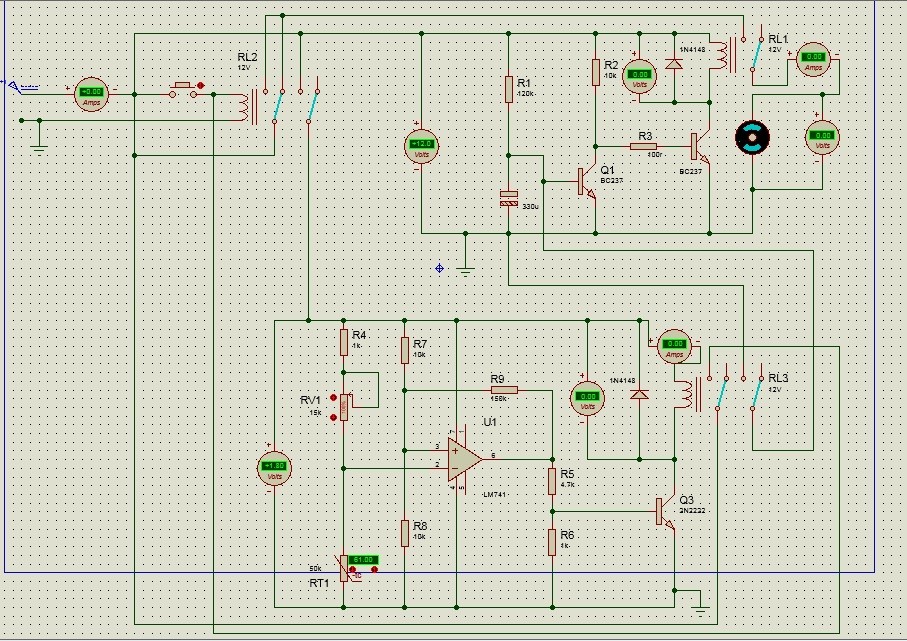This screenshot has width=907, height=641.
Task: Click the voltmeter beside the motor
Action: click(823, 137)
